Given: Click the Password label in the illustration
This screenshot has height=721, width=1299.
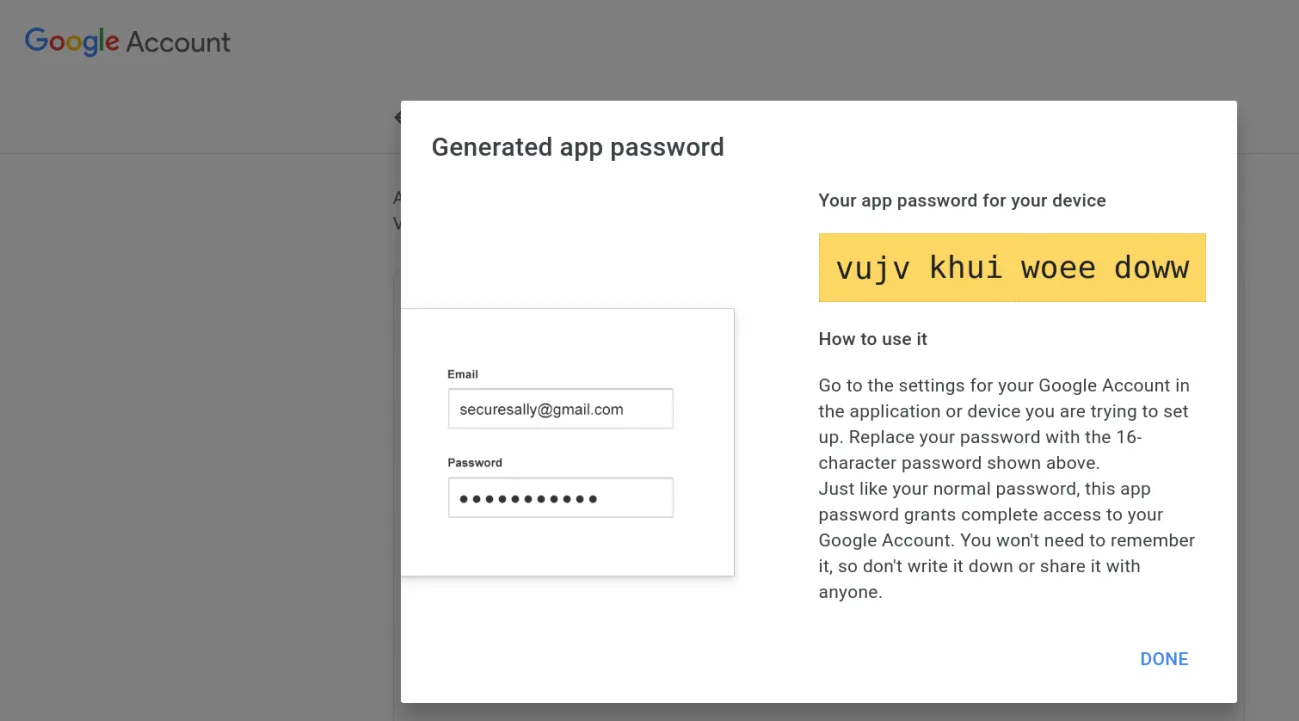Looking at the screenshot, I should point(474,463).
